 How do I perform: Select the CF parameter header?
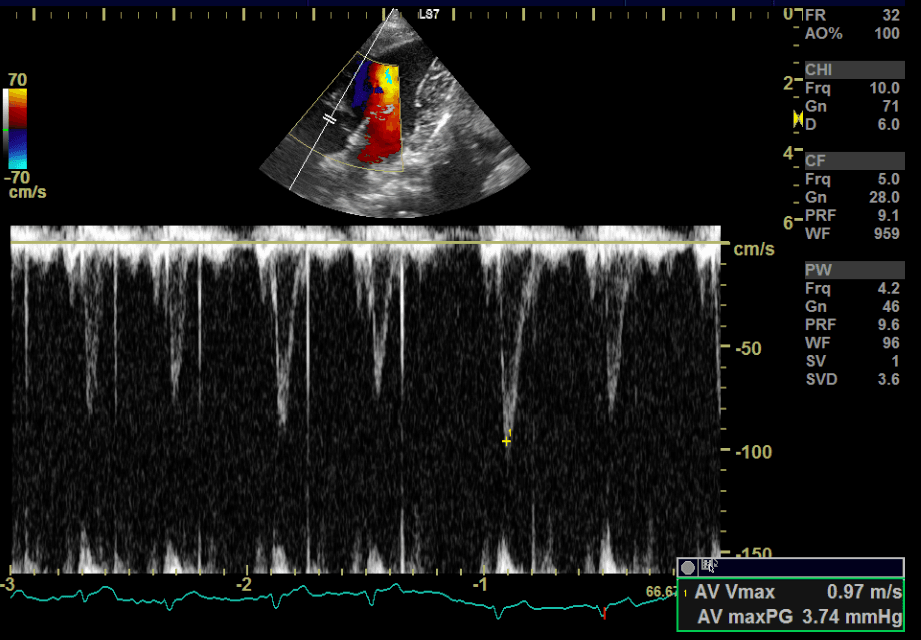815,161
